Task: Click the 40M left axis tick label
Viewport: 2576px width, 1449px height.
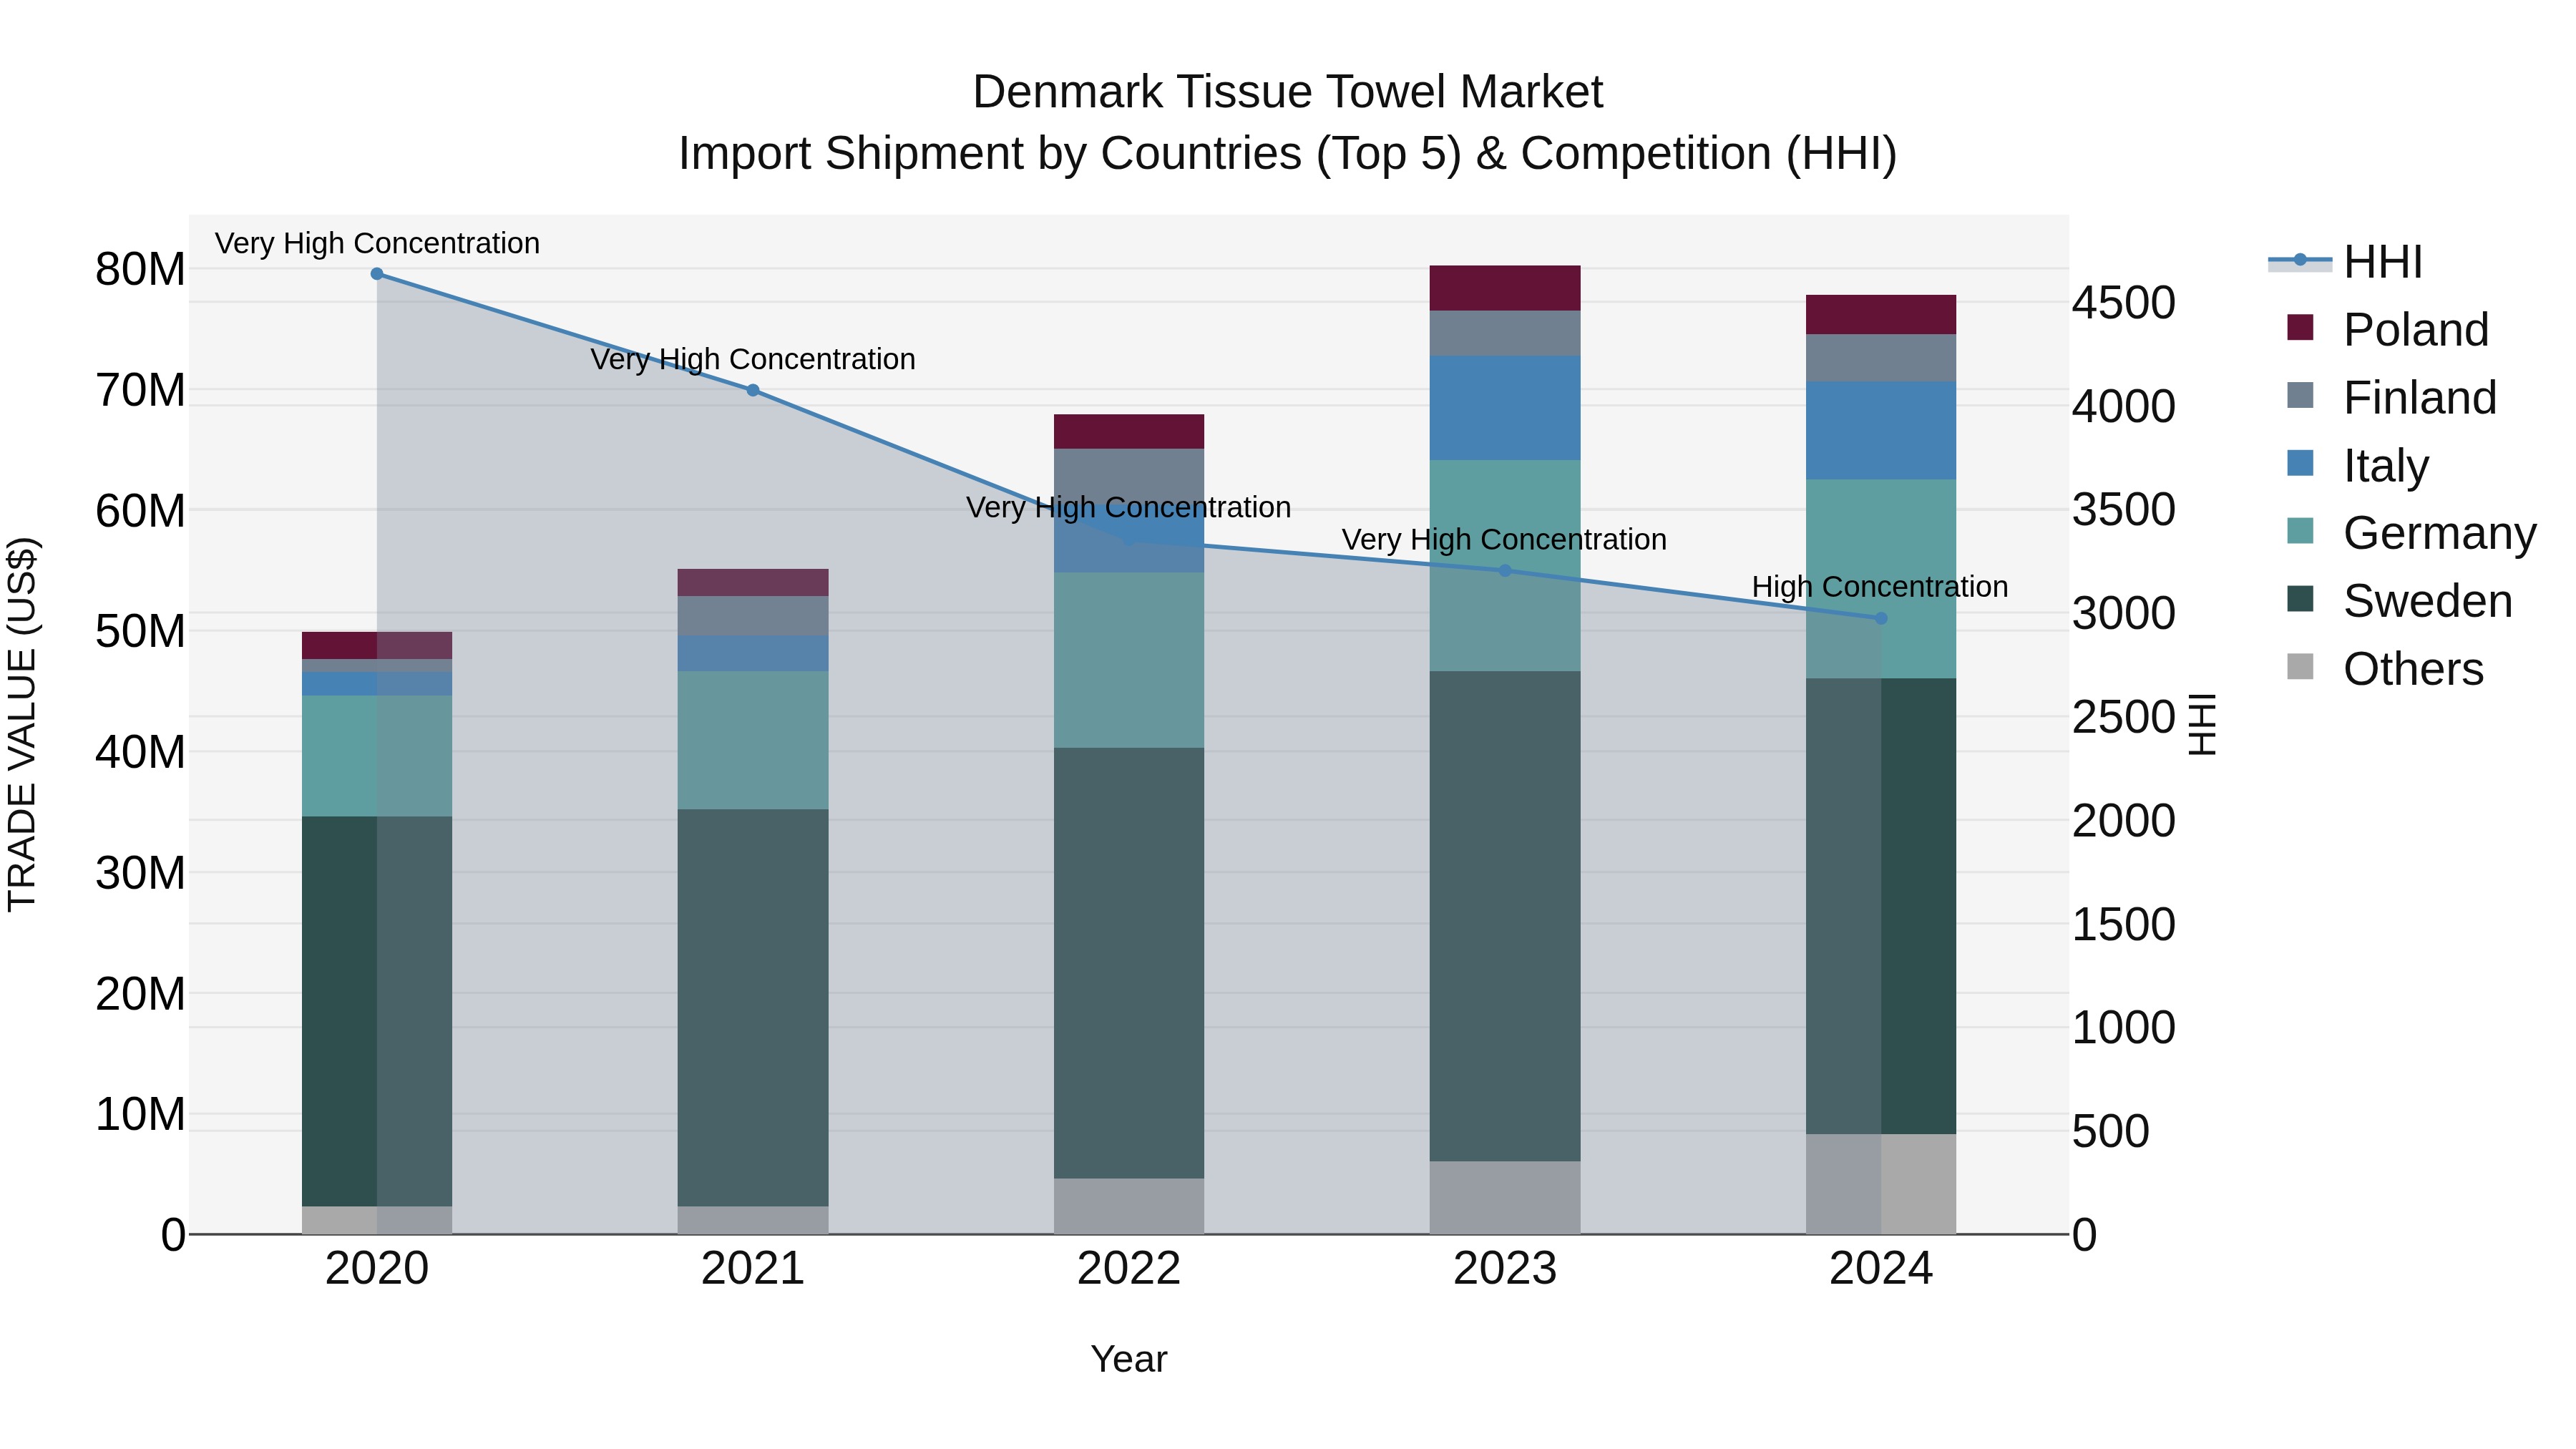Action: point(140,752)
